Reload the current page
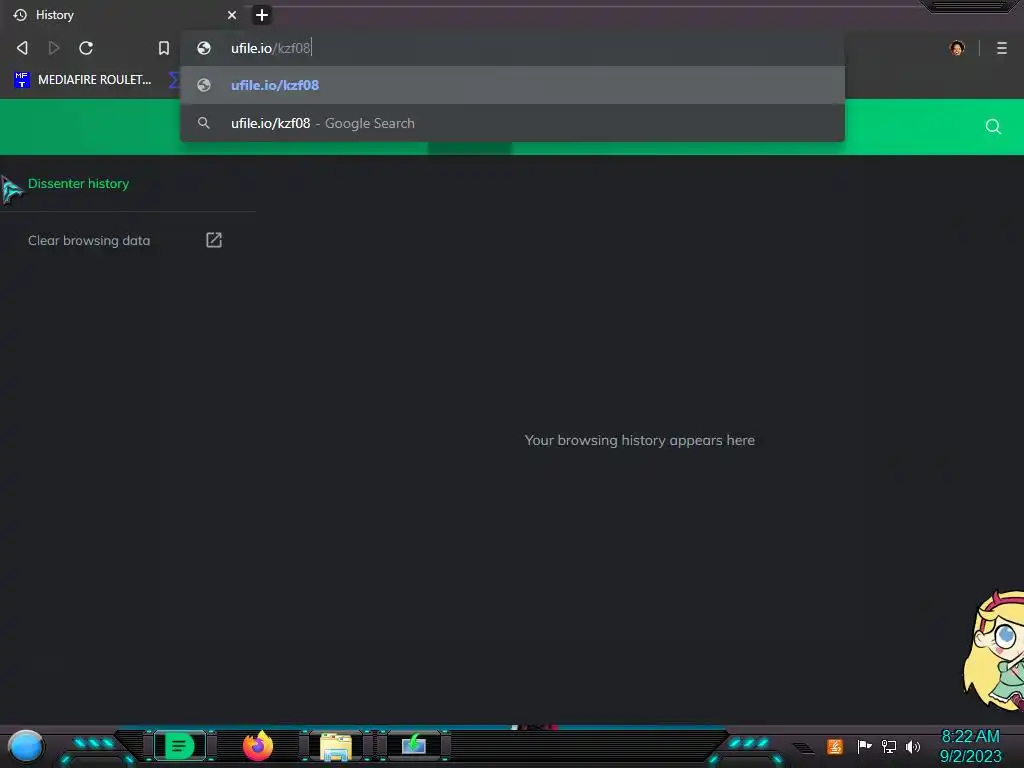The height and width of the screenshot is (768, 1024). tap(86, 48)
